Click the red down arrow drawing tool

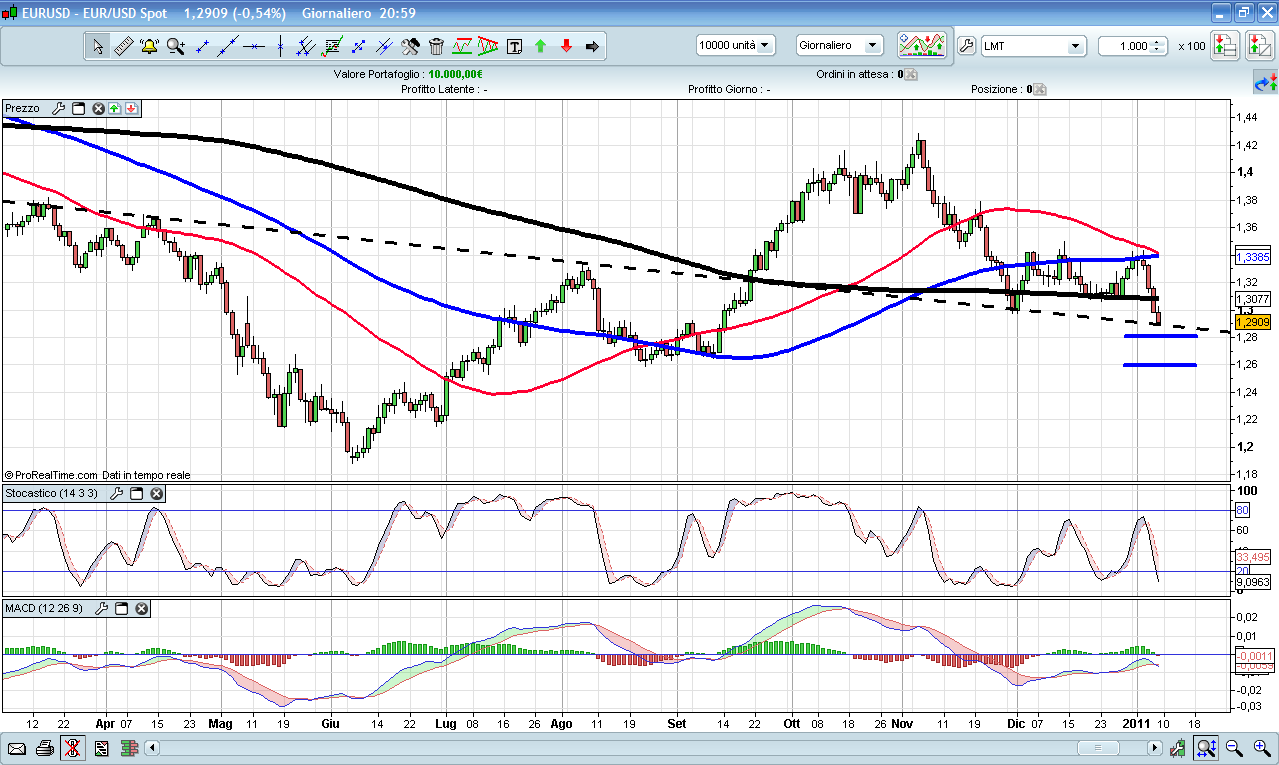tap(566, 46)
